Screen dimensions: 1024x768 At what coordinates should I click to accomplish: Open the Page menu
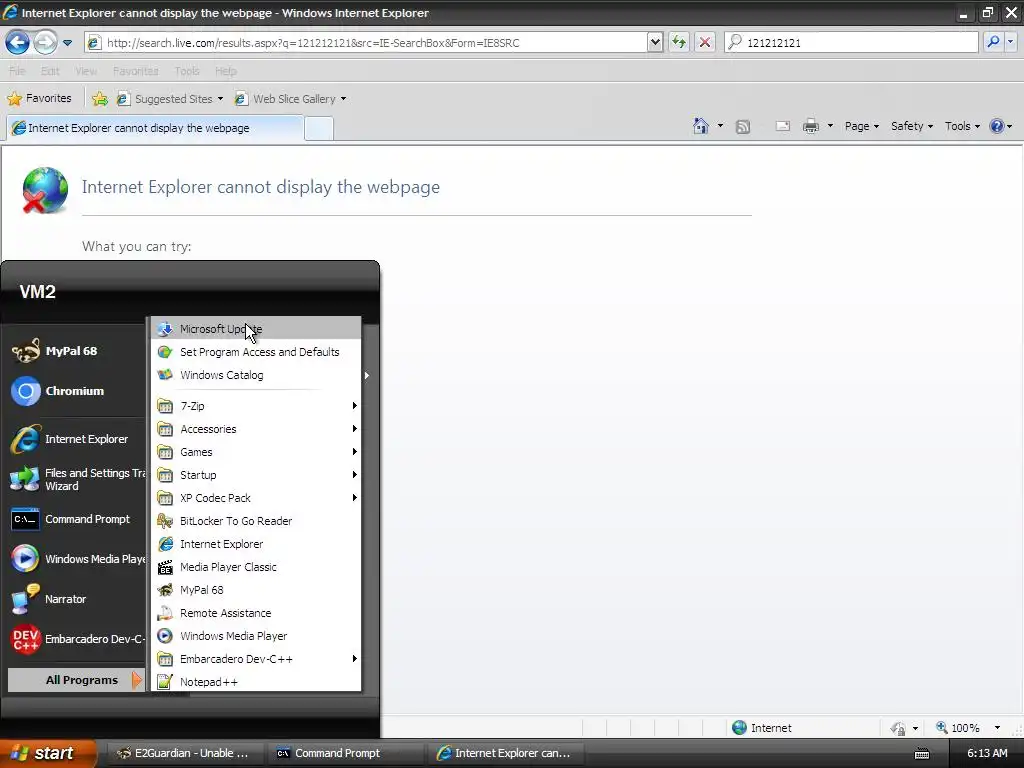pos(861,126)
